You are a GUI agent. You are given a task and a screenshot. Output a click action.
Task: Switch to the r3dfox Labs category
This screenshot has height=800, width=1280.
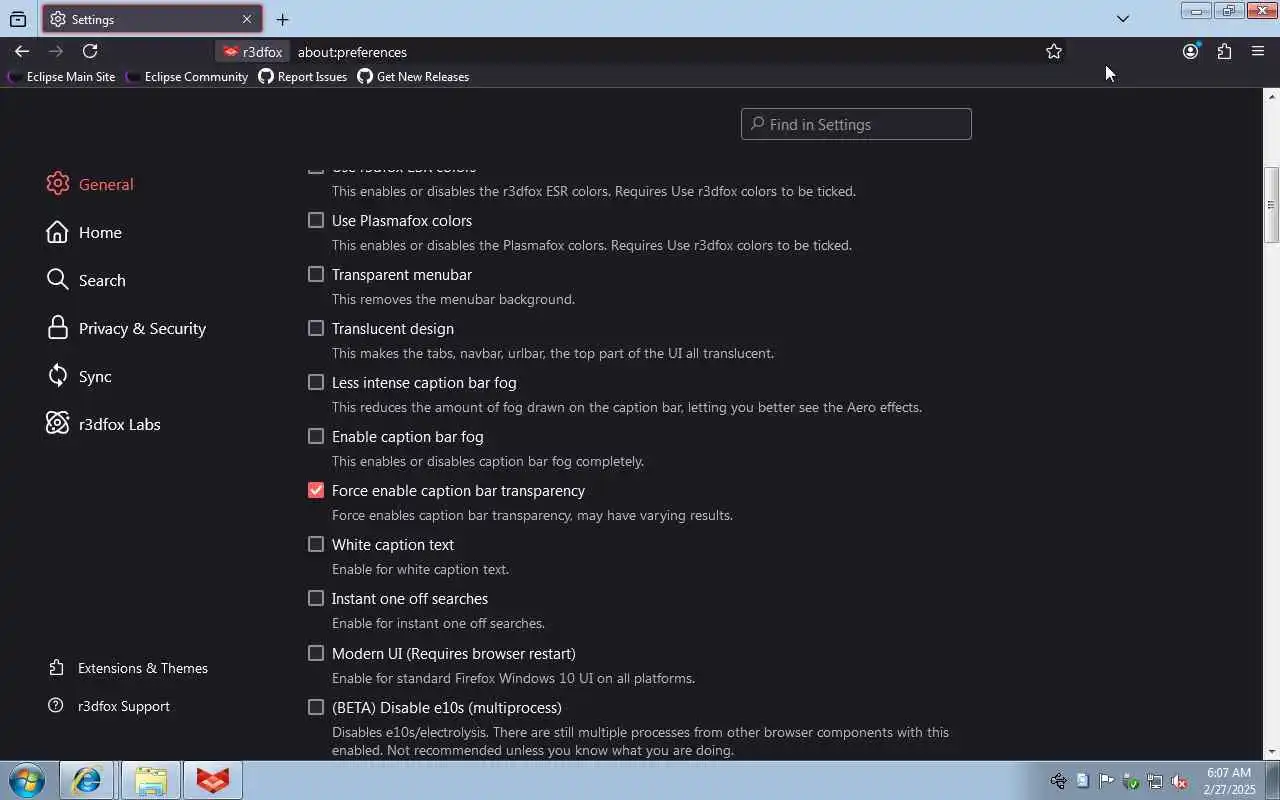click(119, 424)
